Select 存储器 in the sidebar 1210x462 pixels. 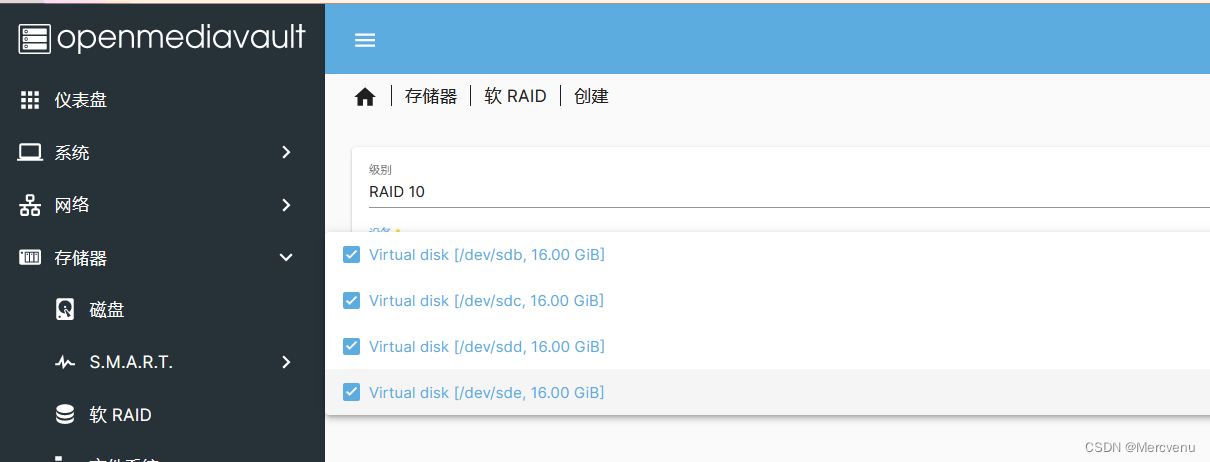pyautogui.click(x=81, y=258)
